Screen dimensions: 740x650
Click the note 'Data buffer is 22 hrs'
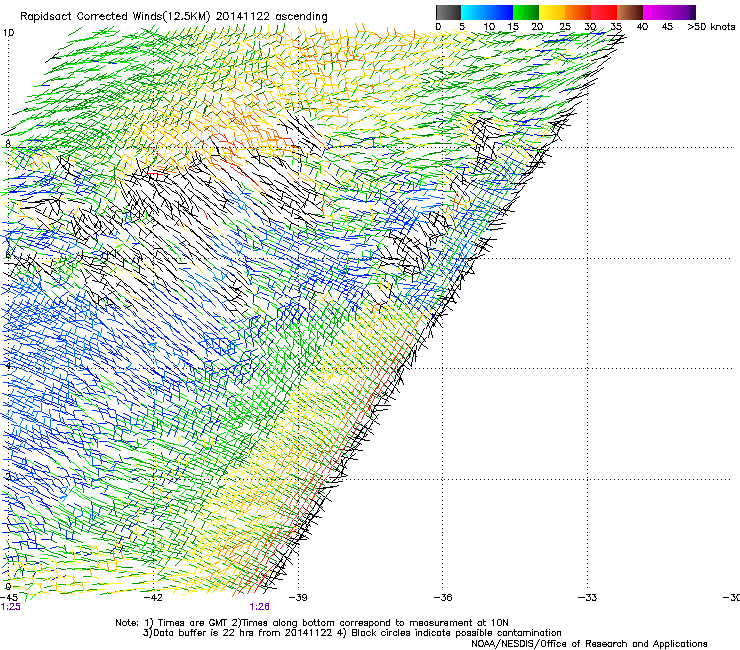(204, 633)
